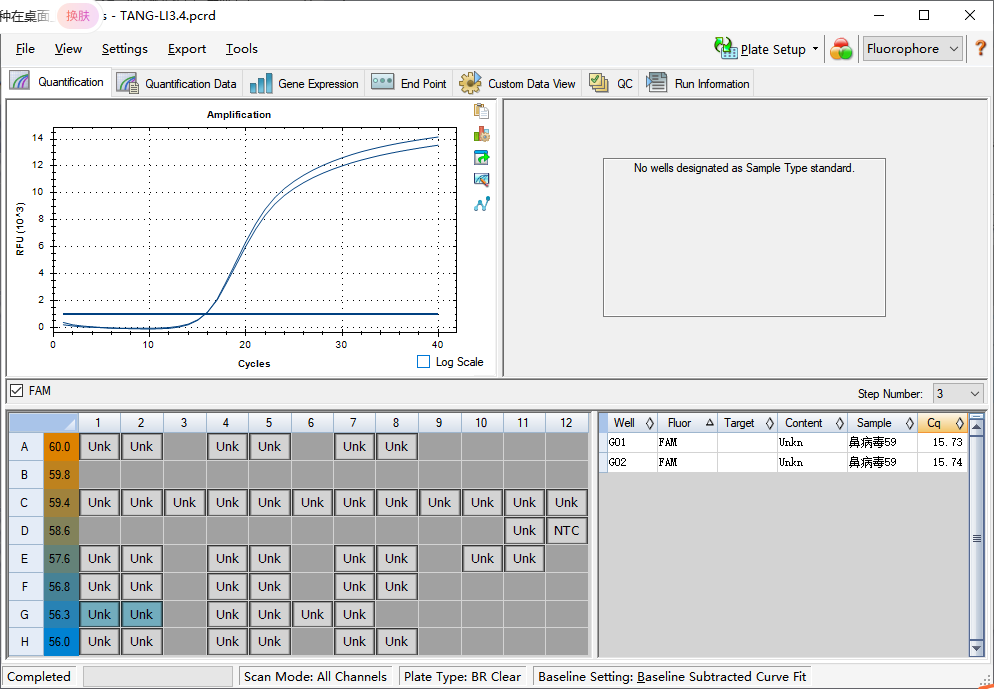Select well D11 Unk
Screen dimensions: 994x689
point(524,531)
